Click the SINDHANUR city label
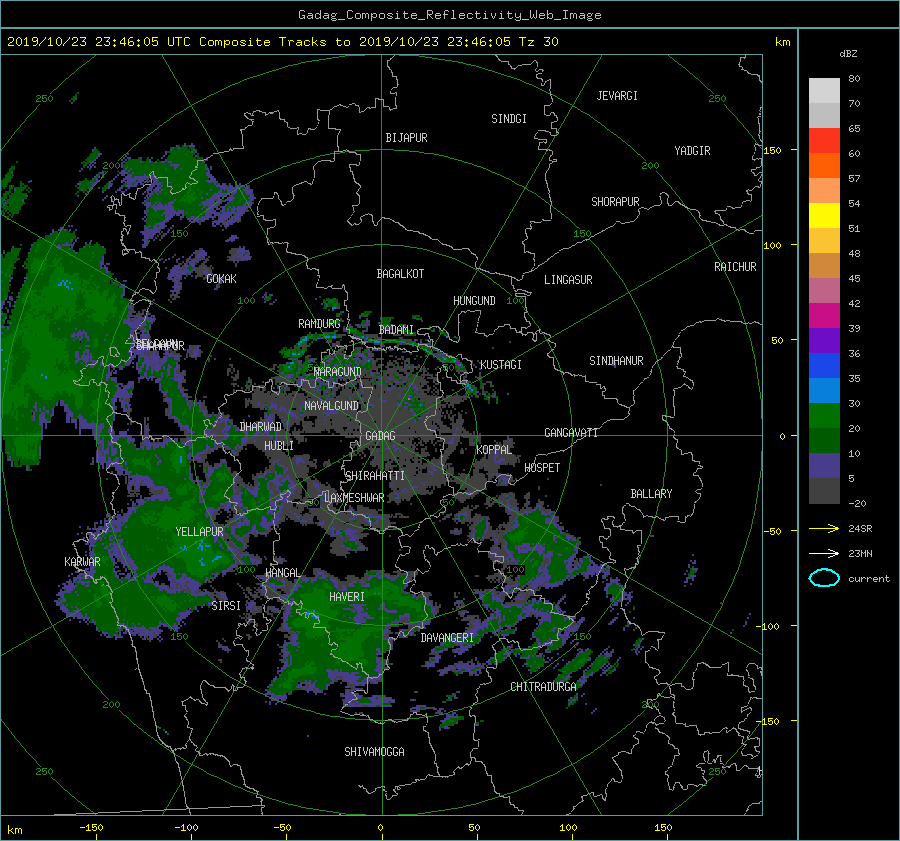Screen dimensions: 900x841 (616, 361)
